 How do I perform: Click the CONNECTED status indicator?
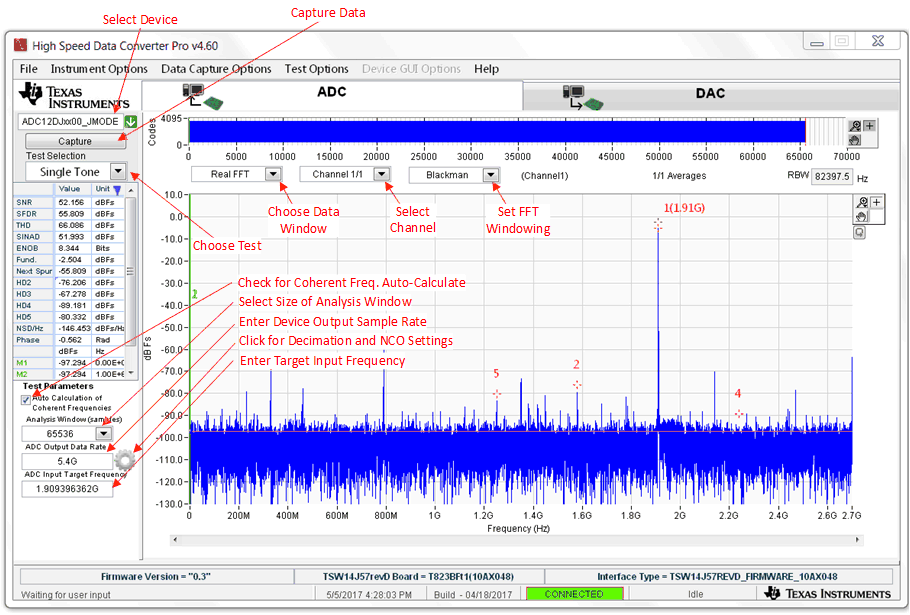(574, 593)
